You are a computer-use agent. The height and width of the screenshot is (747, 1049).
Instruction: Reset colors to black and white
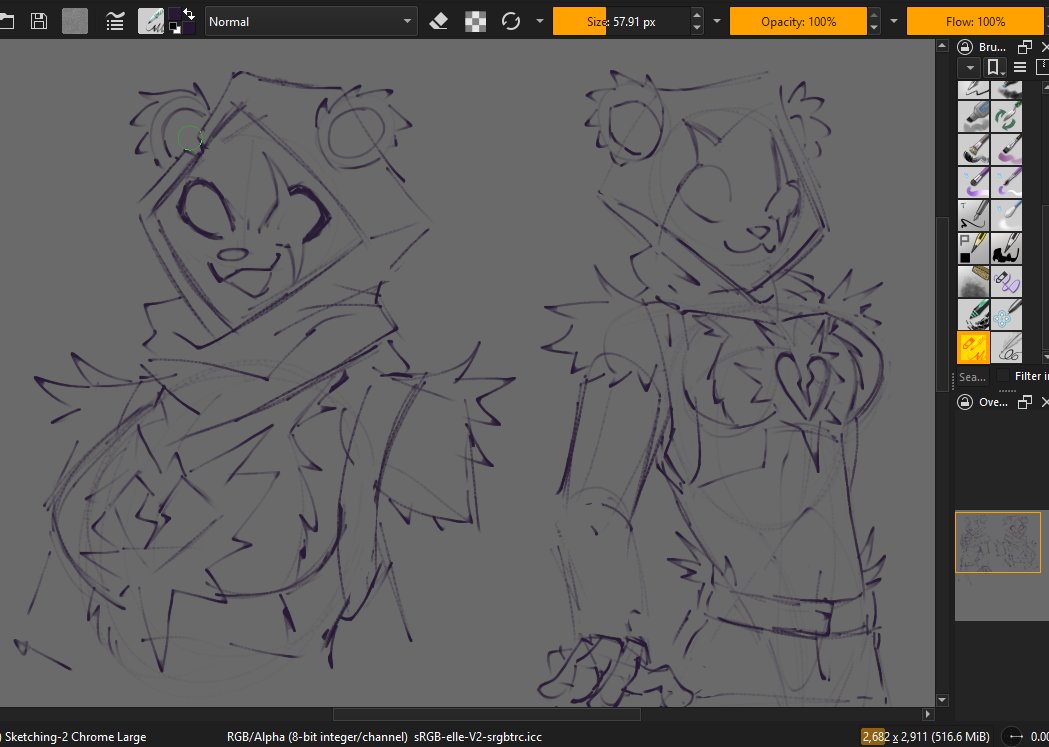pyautogui.click(x=173, y=27)
